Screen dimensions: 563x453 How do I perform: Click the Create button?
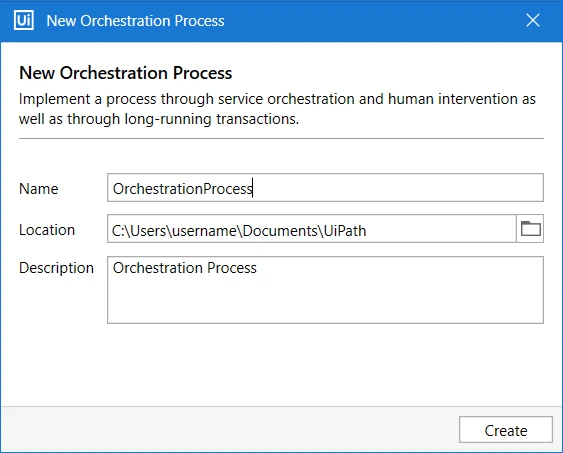click(506, 430)
